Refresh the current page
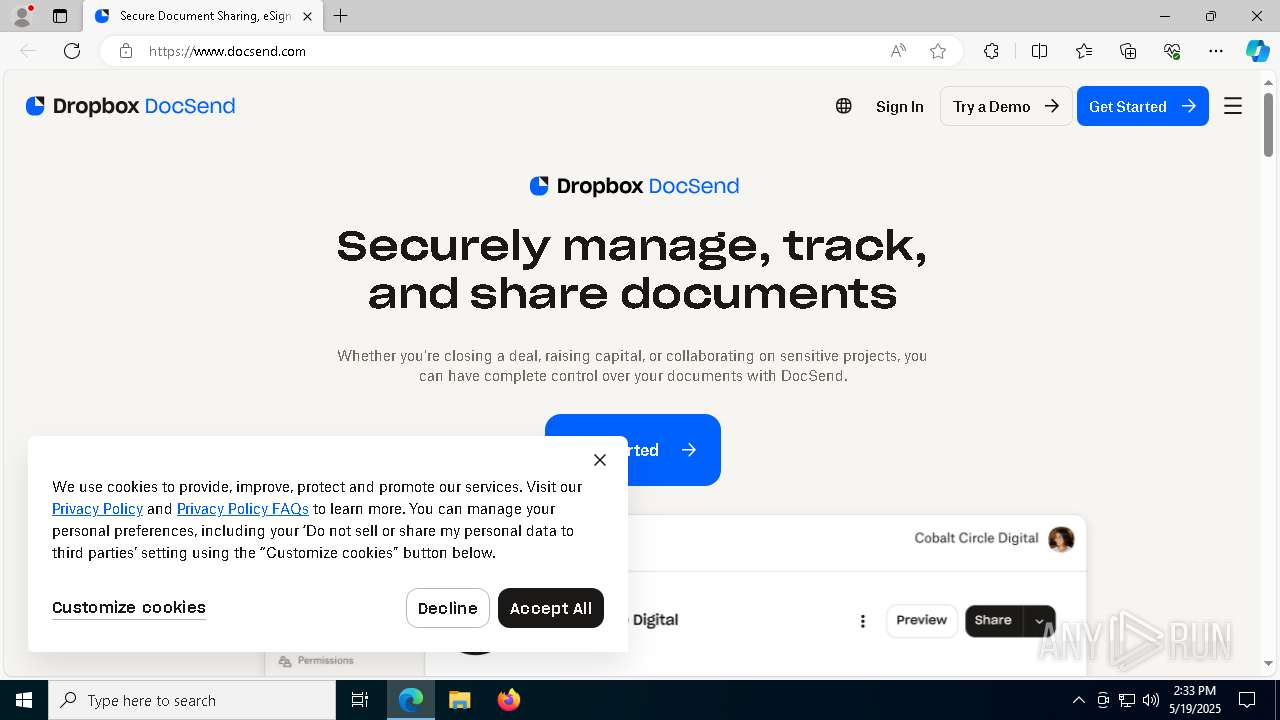Image resolution: width=1280 pixels, height=720 pixels. (x=72, y=51)
